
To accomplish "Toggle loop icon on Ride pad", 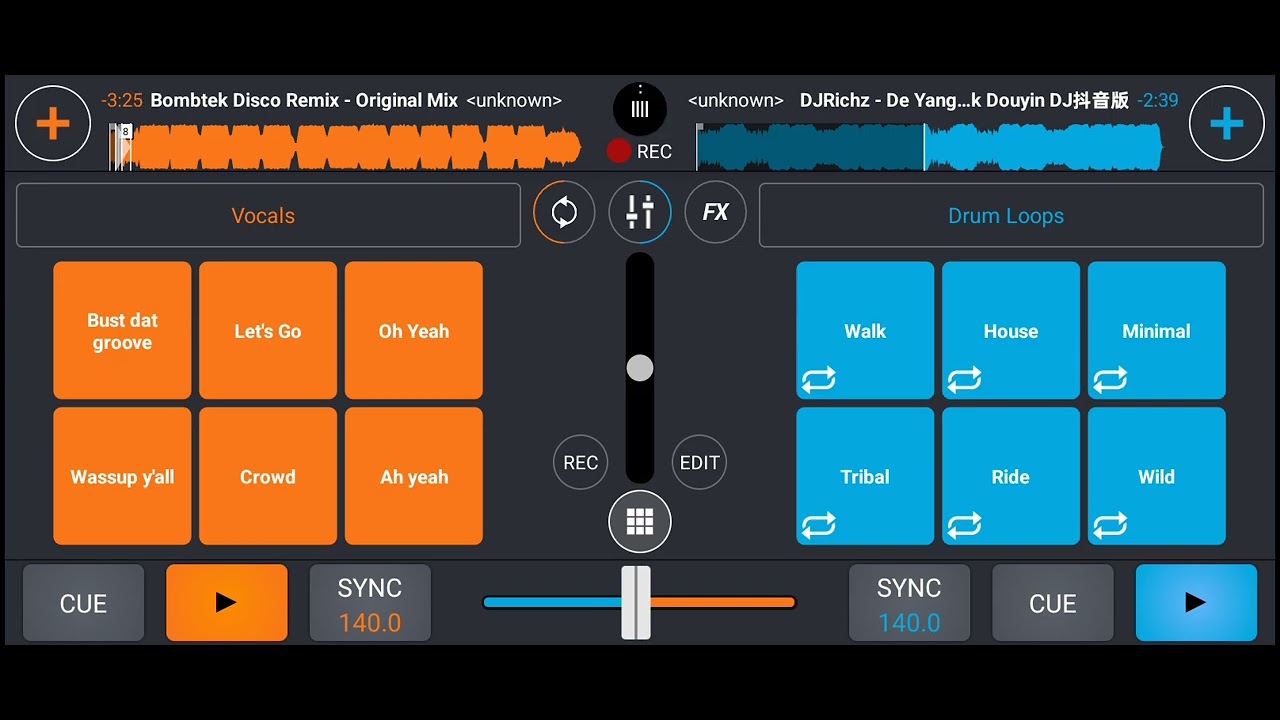I will (965, 525).
